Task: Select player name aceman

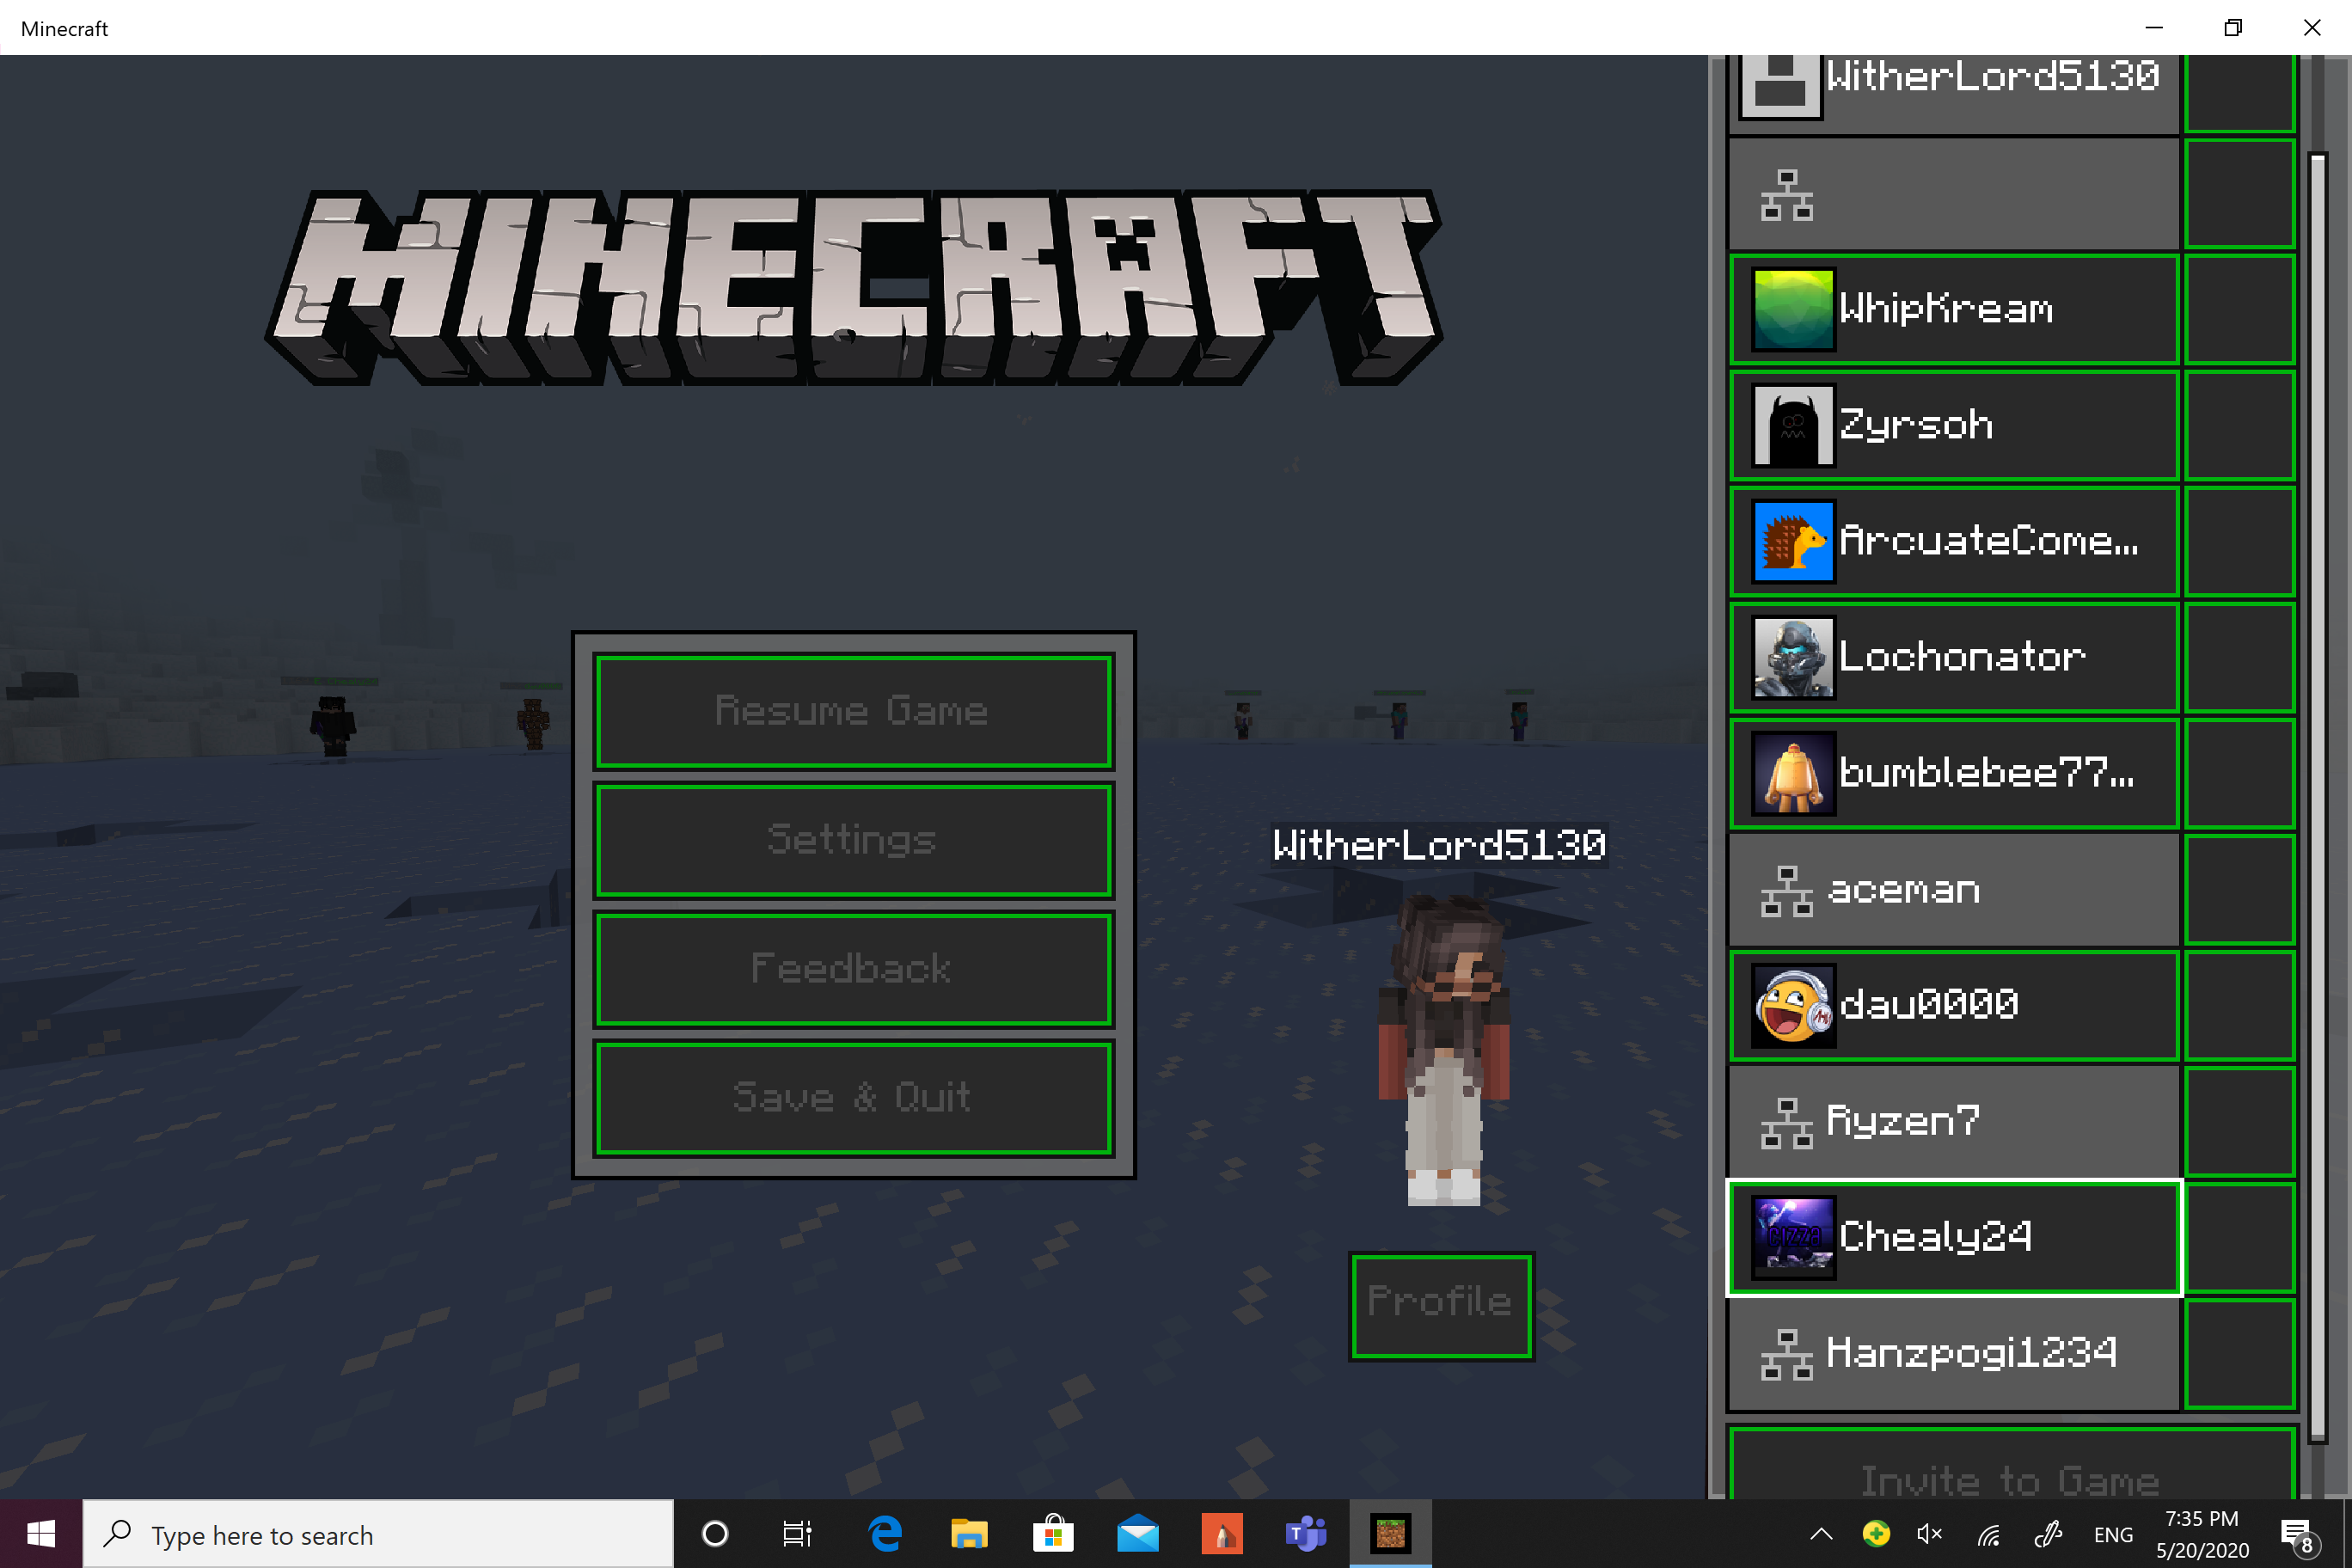Action: pos(1903,890)
